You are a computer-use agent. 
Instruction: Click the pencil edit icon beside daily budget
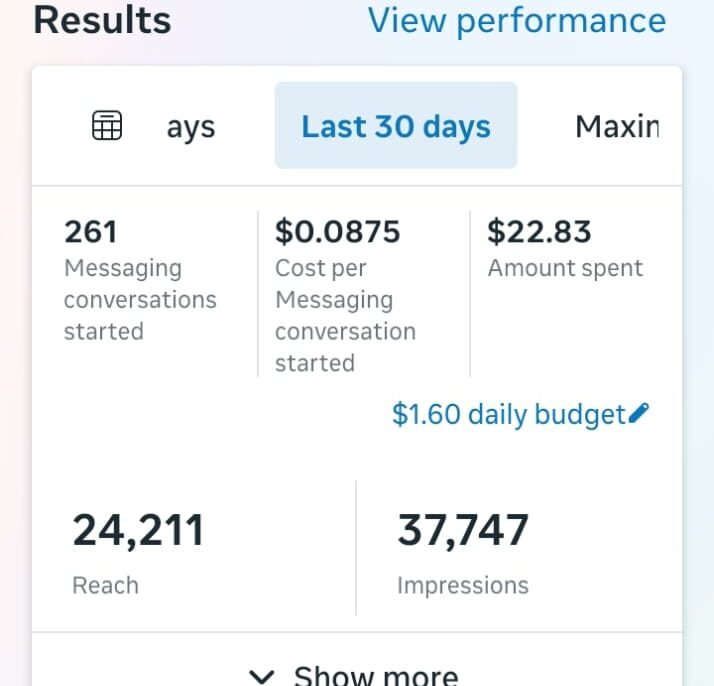[x=640, y=413]
